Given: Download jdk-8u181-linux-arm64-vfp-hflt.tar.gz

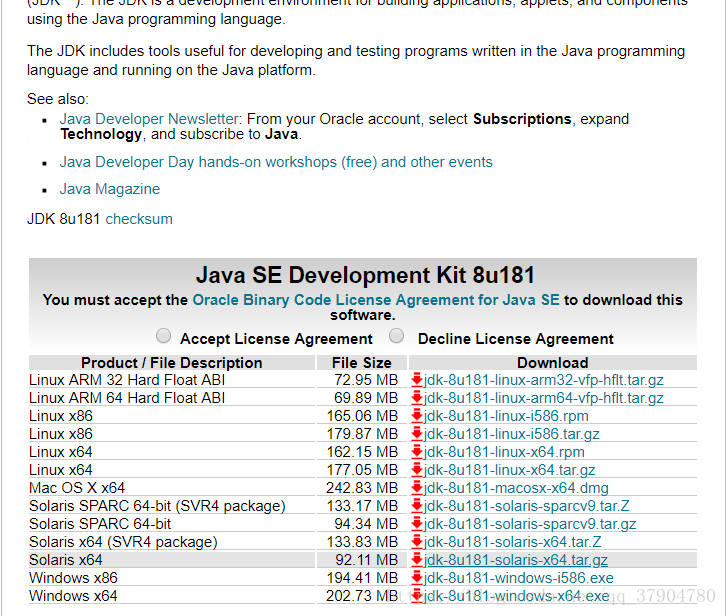Looking at the screenshot, I should tap(543, 398).
